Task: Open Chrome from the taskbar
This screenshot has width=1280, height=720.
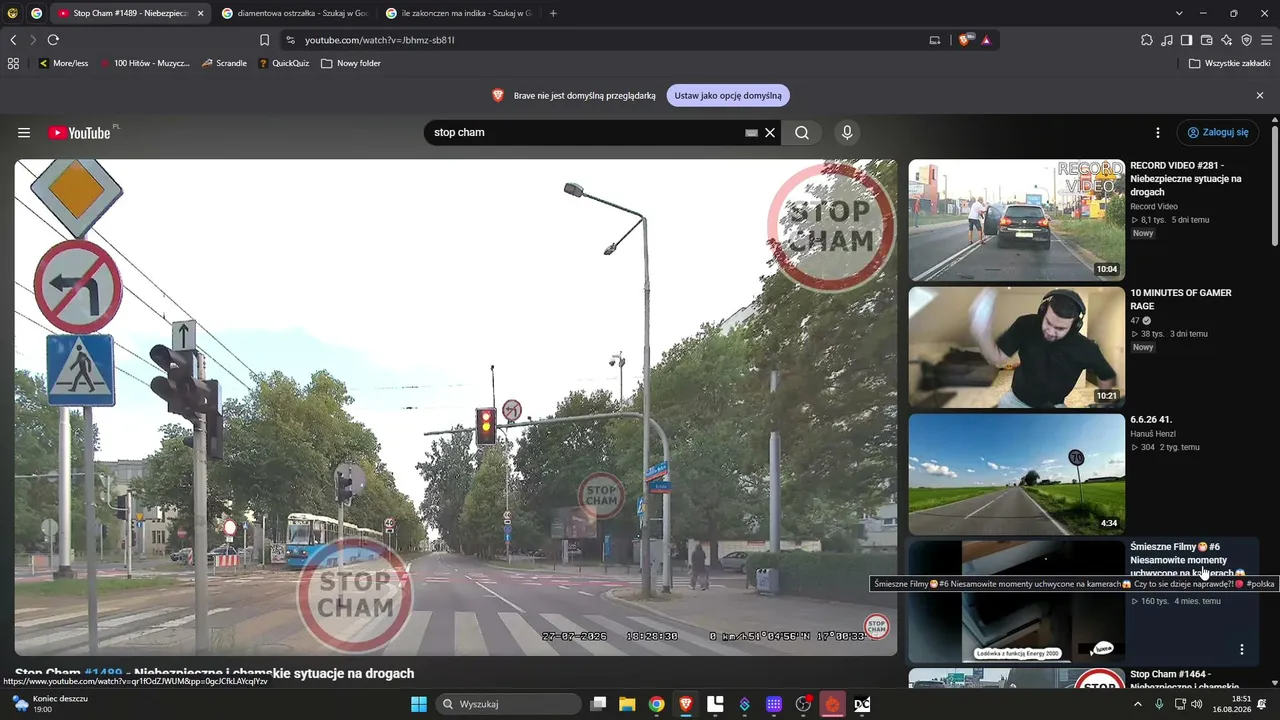Action: (x=656, y=704)
